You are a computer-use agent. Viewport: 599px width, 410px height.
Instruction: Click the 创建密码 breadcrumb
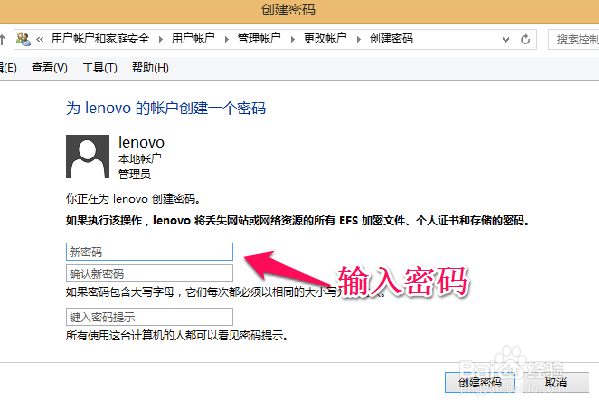click(391, 38)
